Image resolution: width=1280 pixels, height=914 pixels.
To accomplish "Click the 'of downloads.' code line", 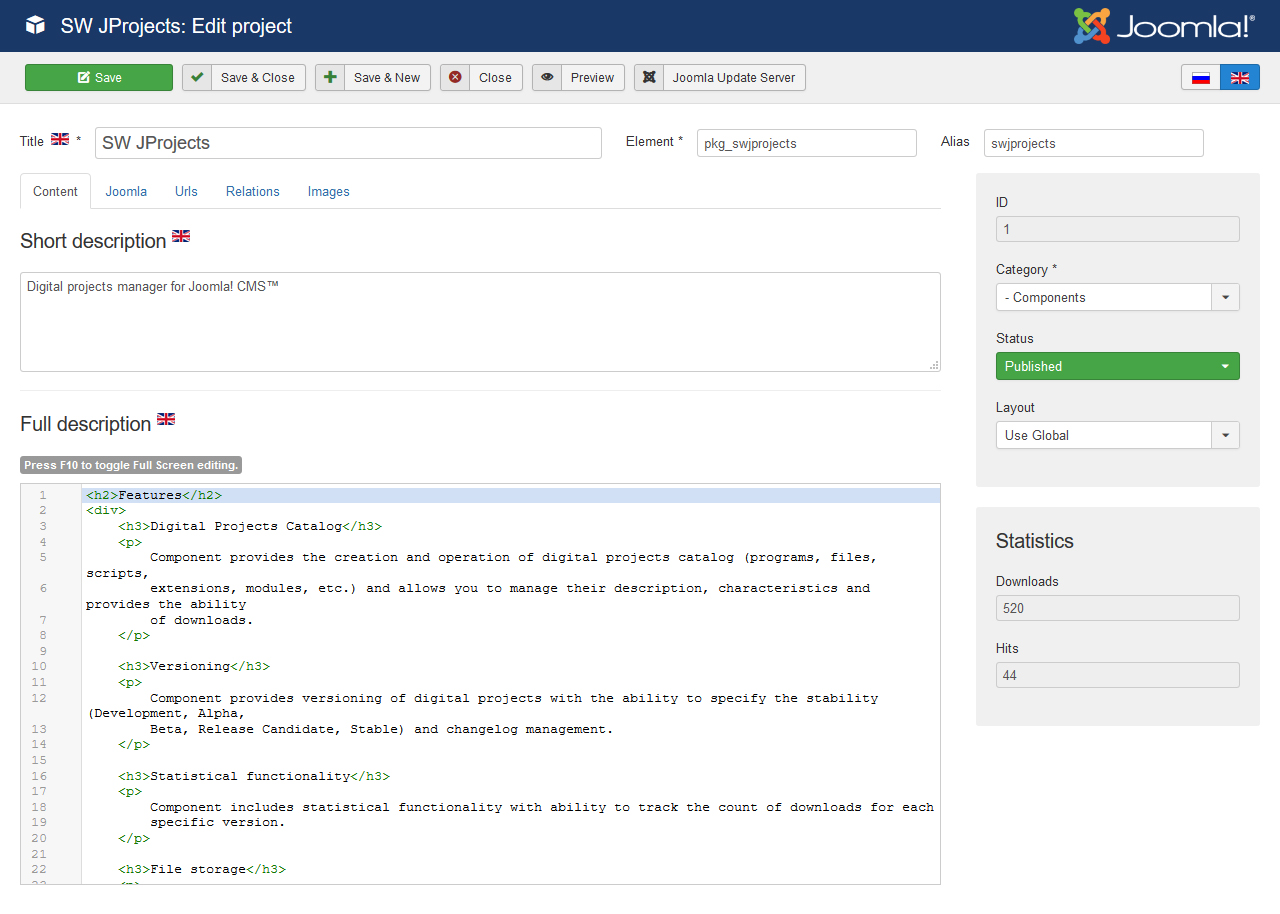I will 202,620.
